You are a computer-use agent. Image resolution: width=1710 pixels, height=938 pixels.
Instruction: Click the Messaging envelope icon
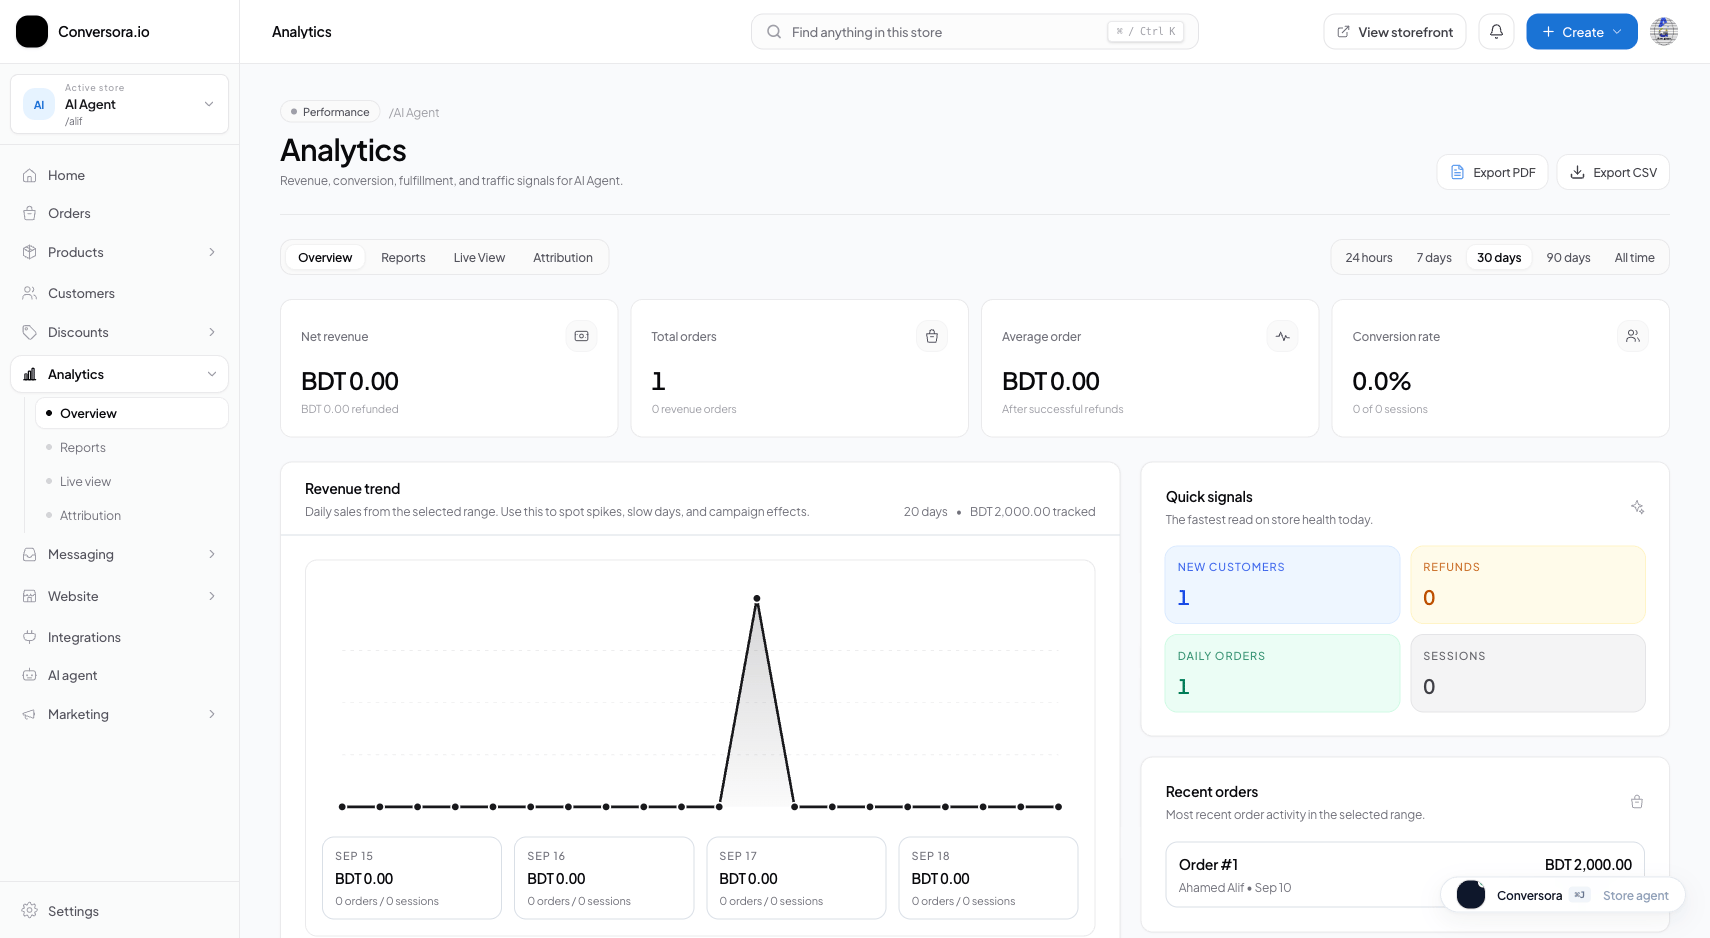click(x=30, y=554)
